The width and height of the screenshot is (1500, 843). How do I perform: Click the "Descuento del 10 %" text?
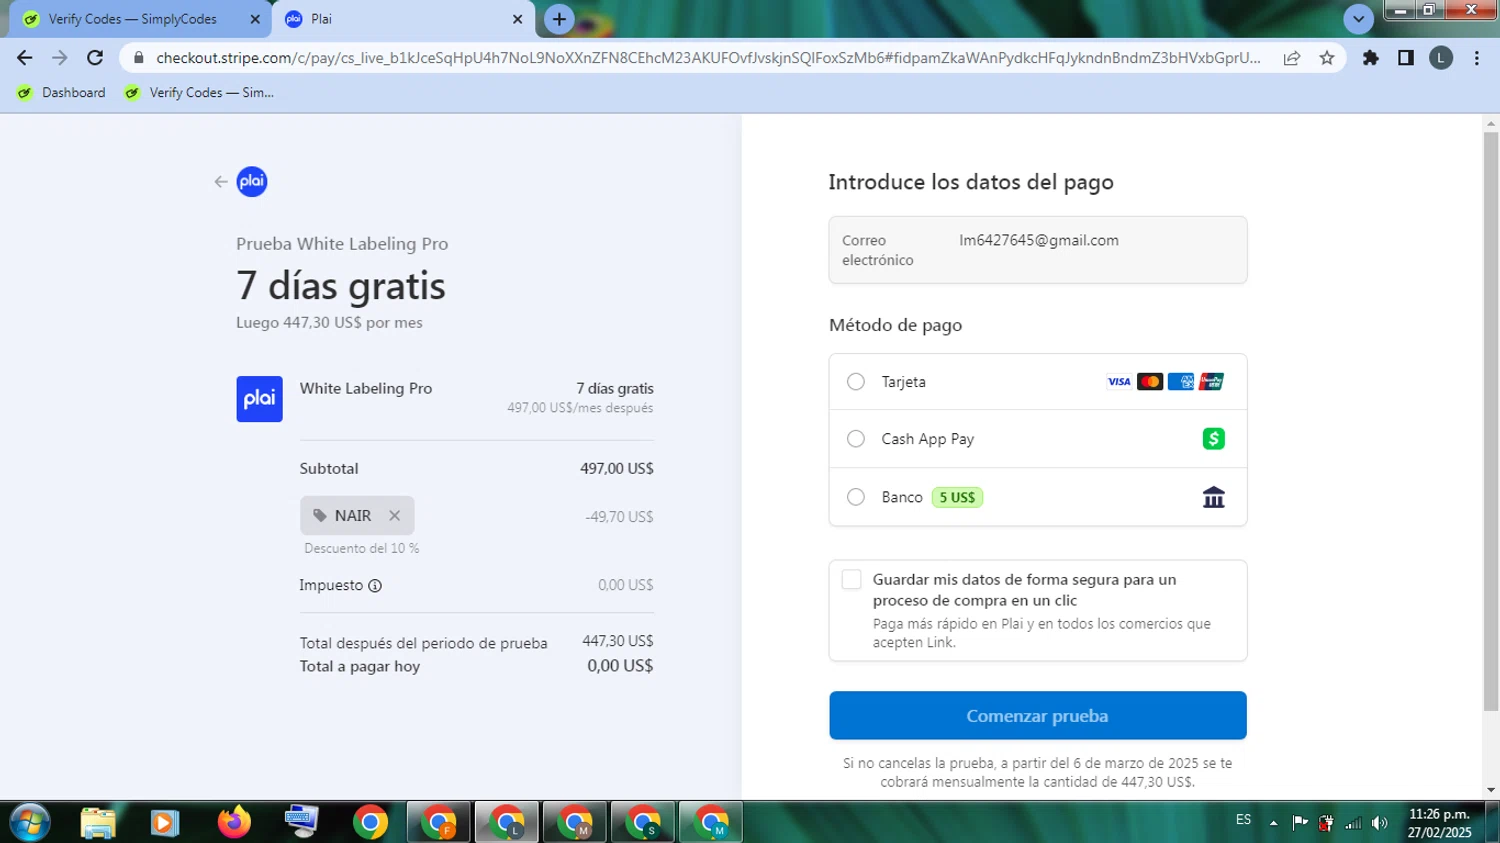(362, 549)
